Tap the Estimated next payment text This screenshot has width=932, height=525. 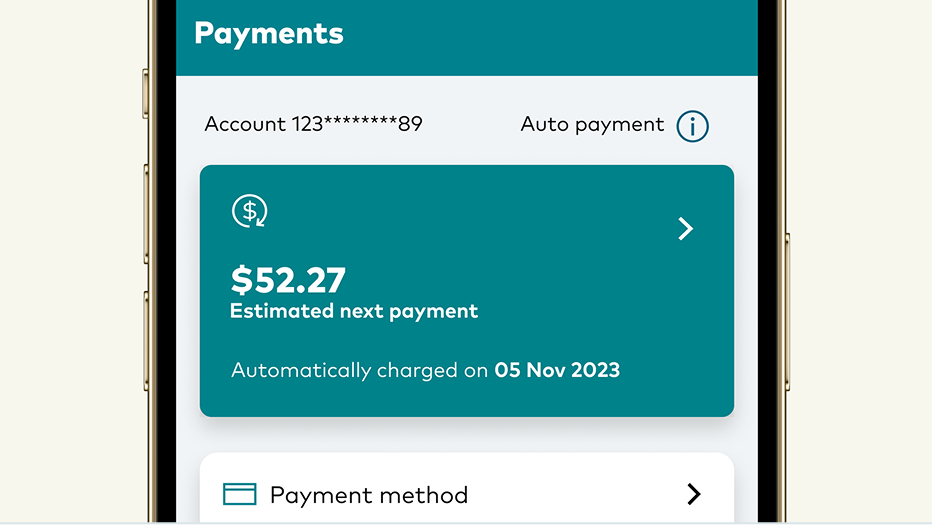pos(354,311)
